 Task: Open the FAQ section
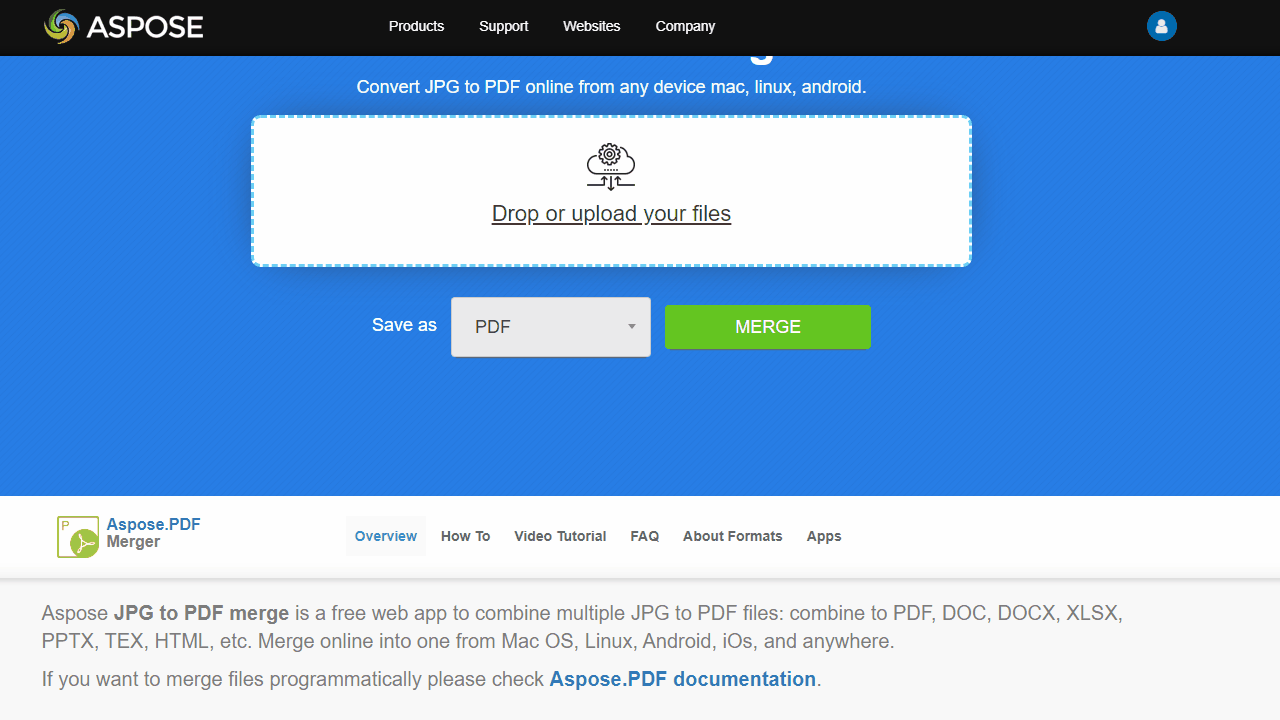coord(644,536)
